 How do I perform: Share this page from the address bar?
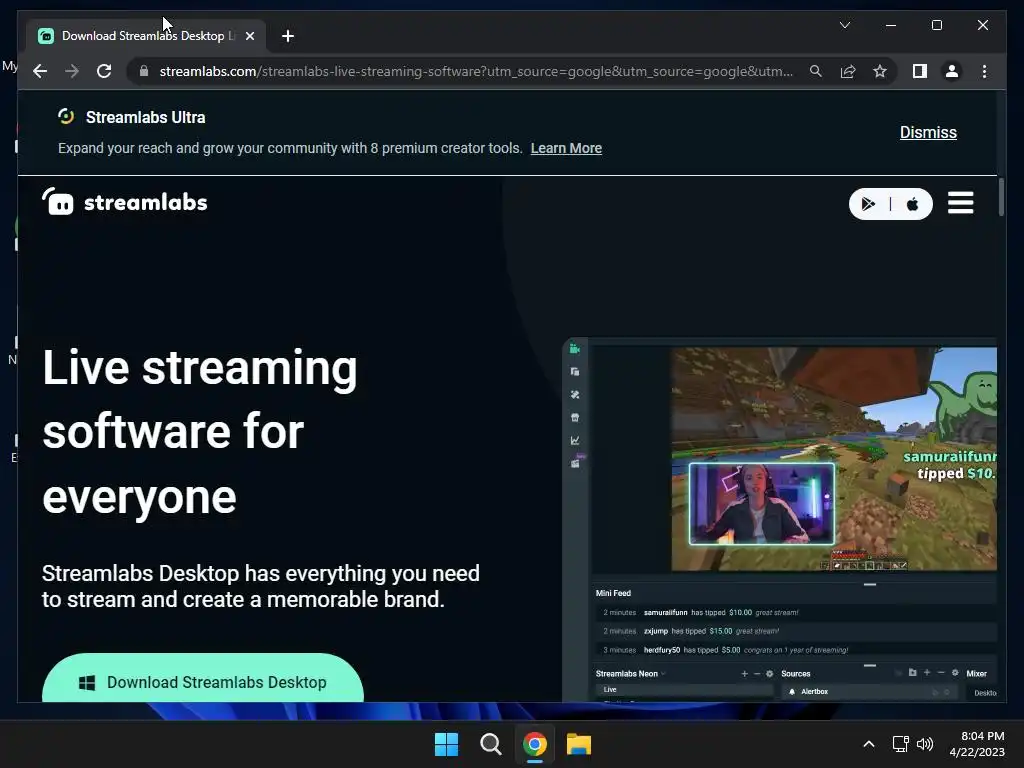point(848,71)
